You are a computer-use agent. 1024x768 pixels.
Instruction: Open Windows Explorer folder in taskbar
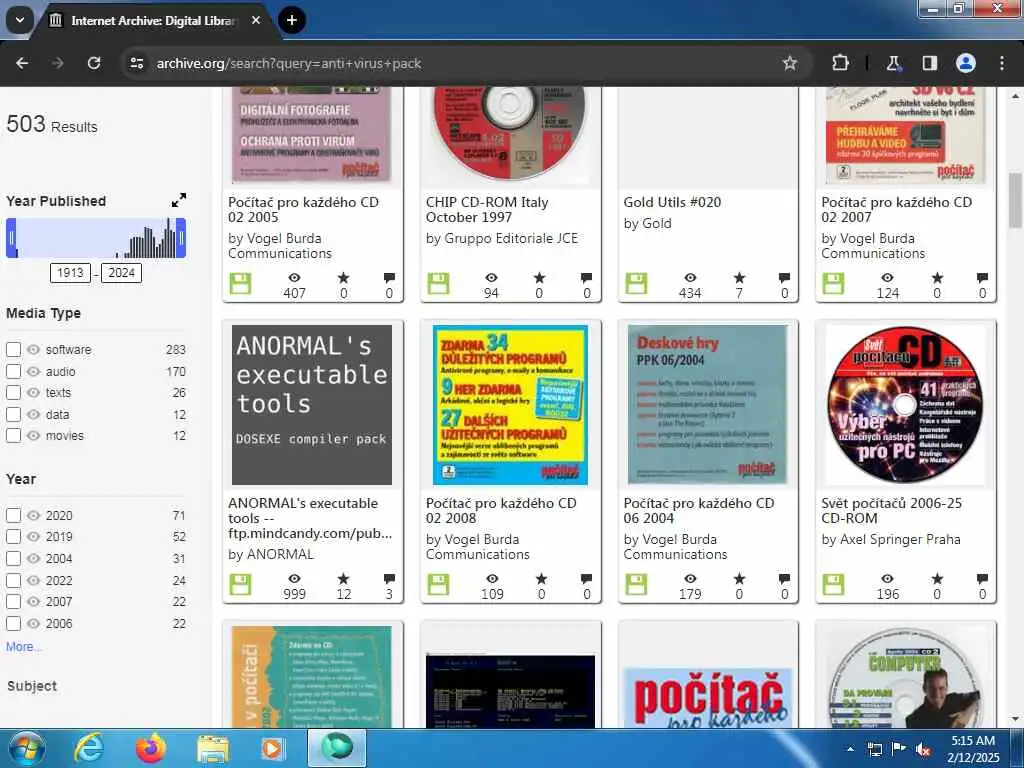212,748
